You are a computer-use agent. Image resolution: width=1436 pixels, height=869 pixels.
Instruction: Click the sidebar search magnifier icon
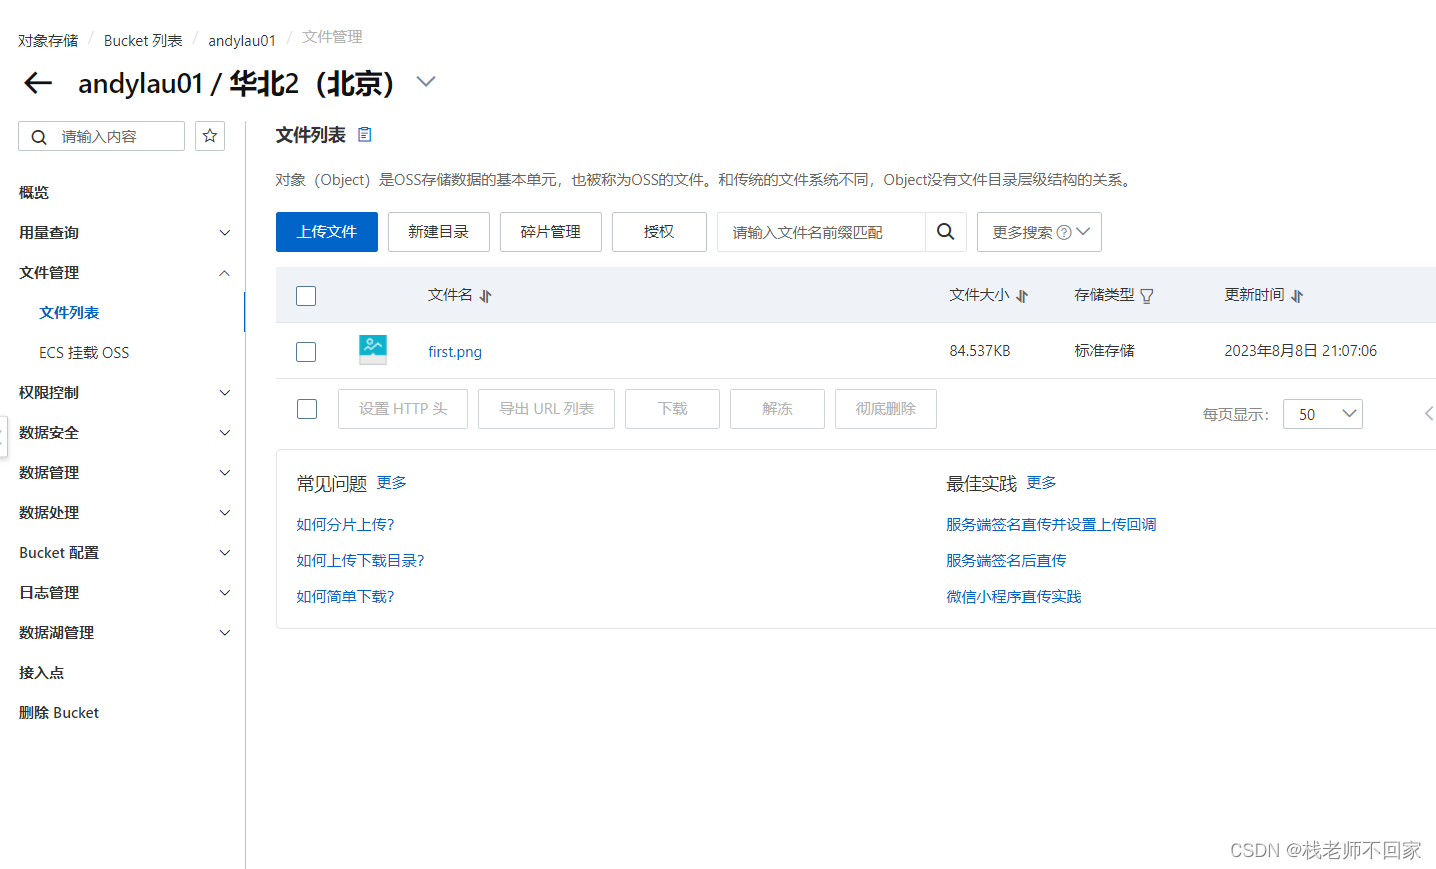coord(39,137)
